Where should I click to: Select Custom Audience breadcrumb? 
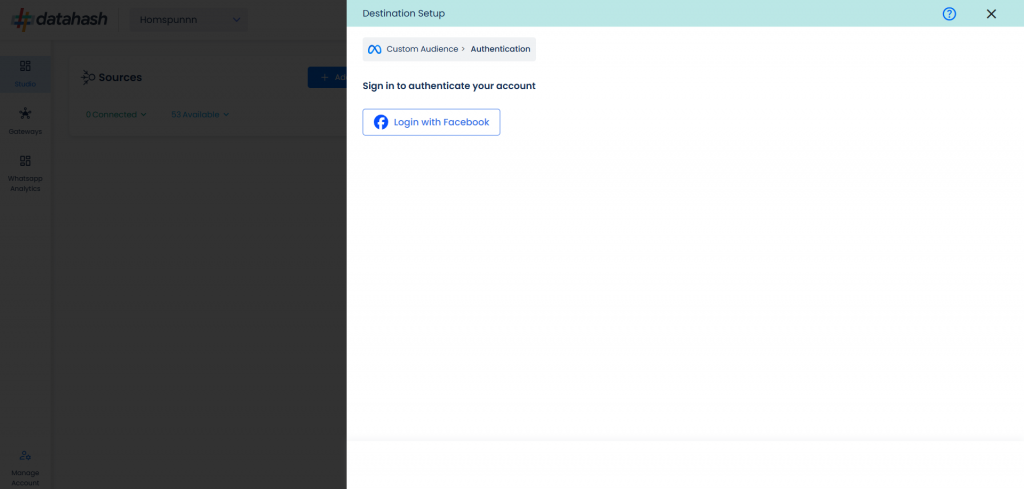click(x=422, y=49)
